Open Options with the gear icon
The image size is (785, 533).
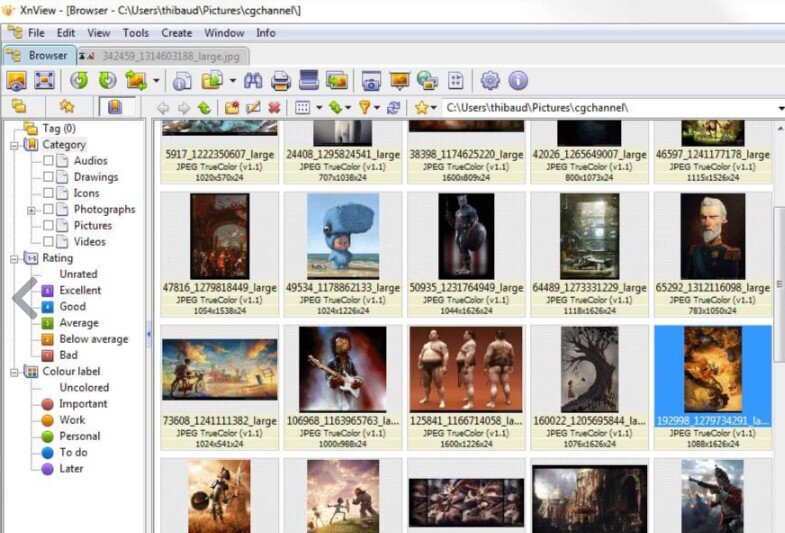tap(490, 81)
